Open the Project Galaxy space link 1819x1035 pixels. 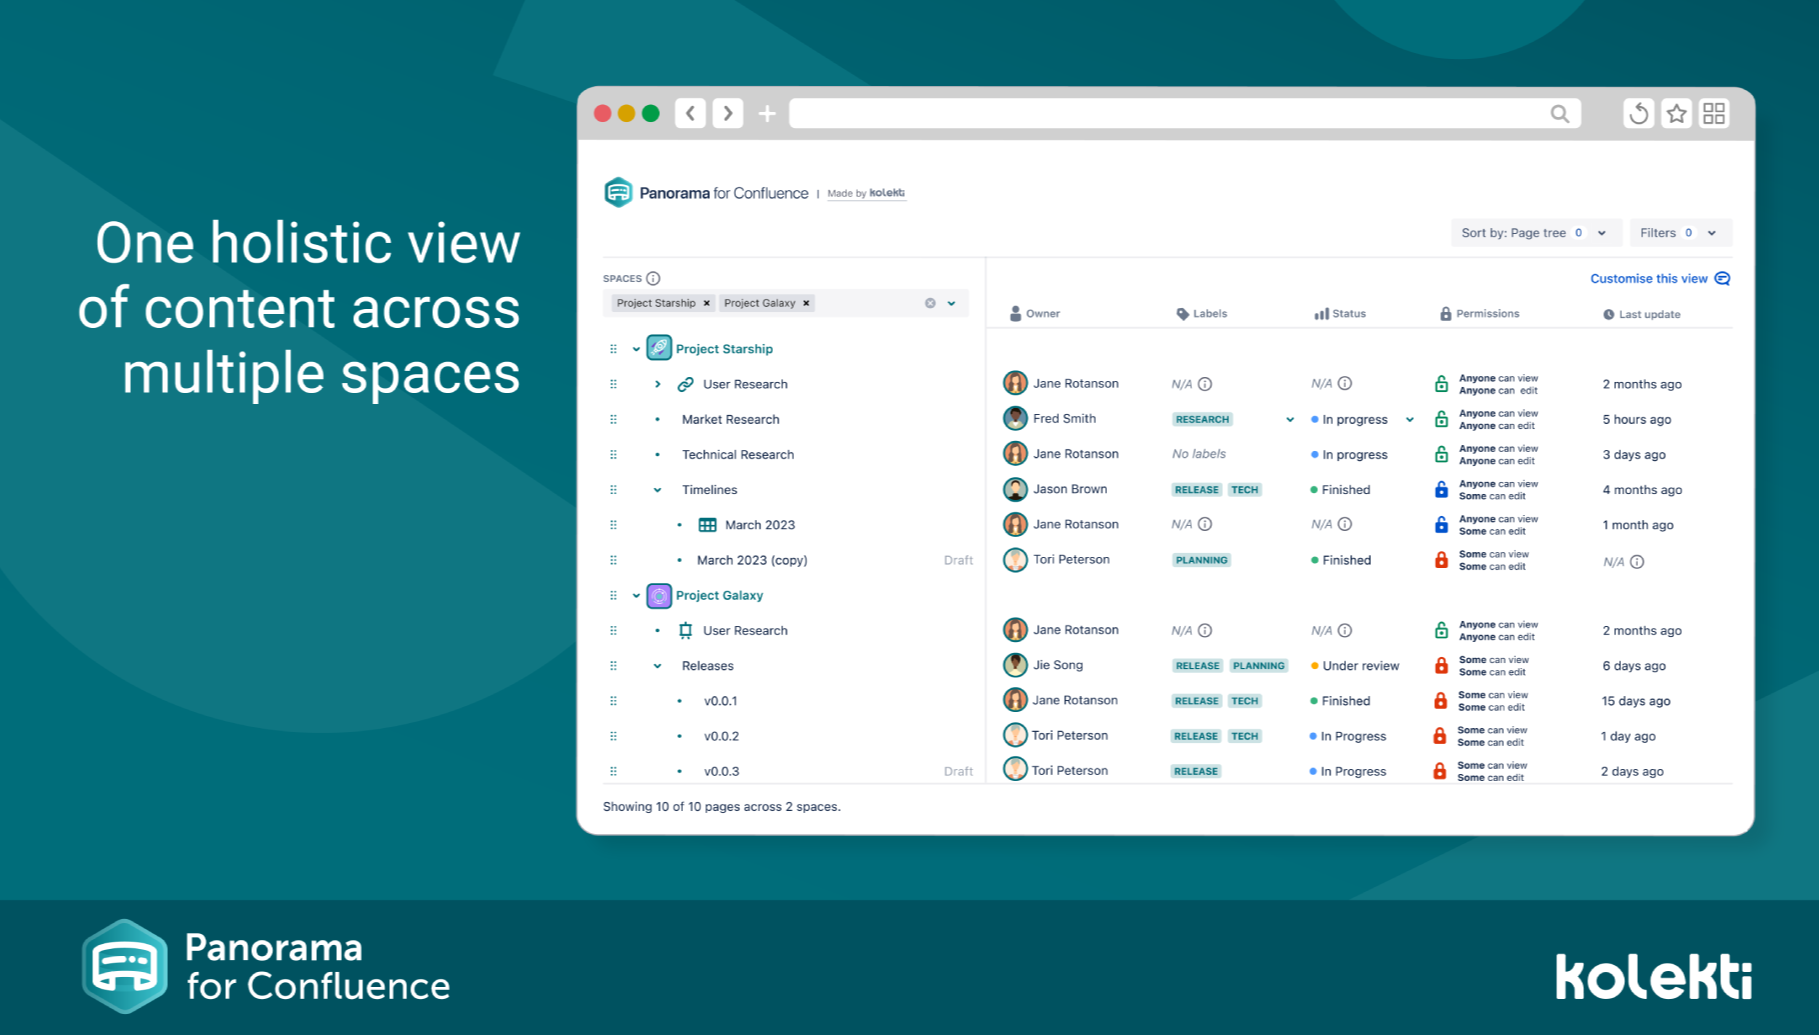pos(719,596)
